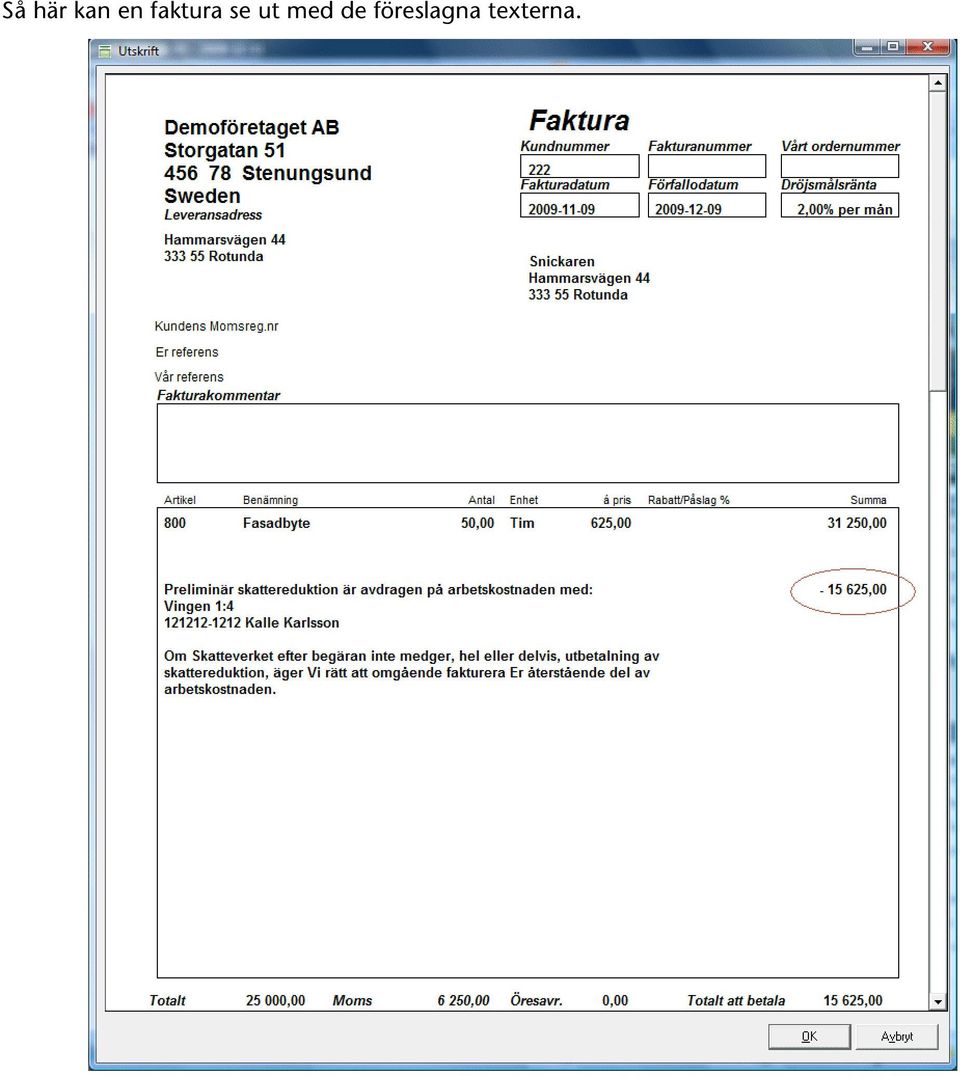Click the Rabatt/Påslag % column header

(x=688, y=500)
